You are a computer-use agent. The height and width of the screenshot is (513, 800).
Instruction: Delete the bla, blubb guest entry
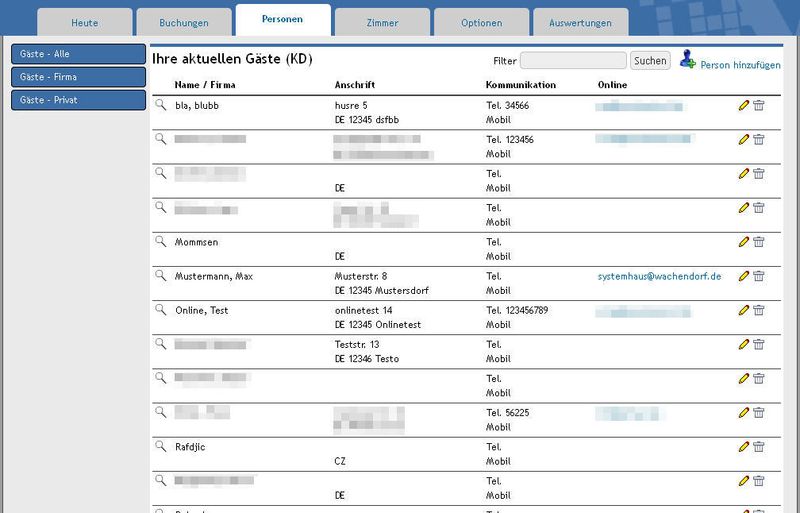point(759,105)
